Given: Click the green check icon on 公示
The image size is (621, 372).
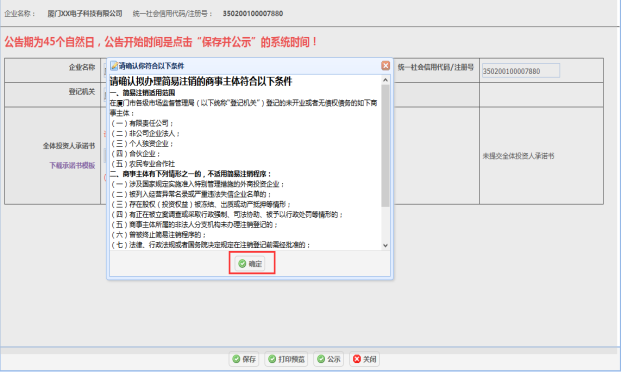Looking at the screenshot, I should tap(321, 359).
